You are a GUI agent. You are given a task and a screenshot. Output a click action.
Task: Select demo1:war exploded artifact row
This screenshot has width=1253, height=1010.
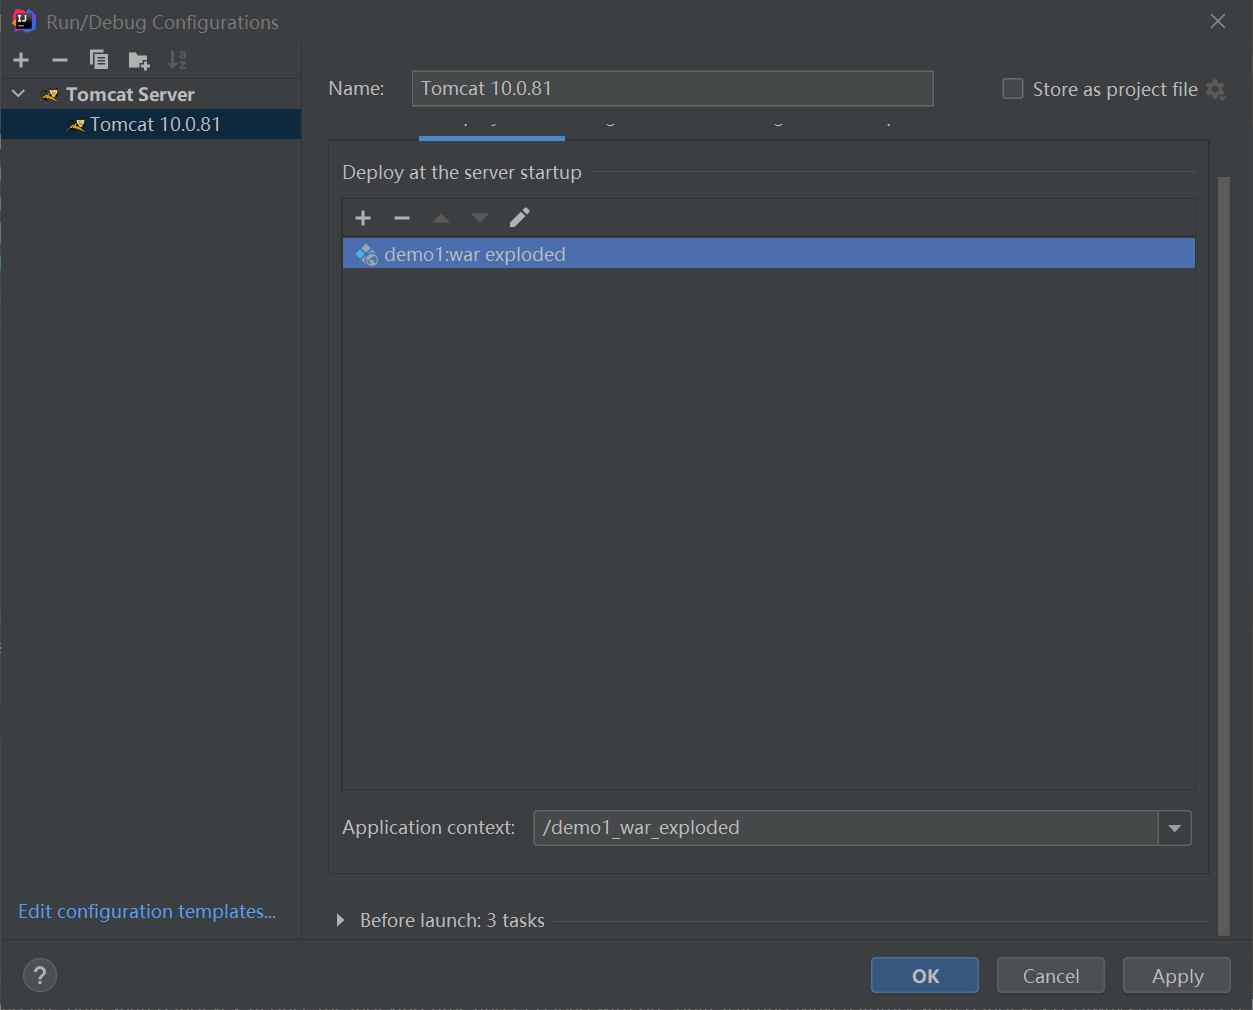pos(768,254)
